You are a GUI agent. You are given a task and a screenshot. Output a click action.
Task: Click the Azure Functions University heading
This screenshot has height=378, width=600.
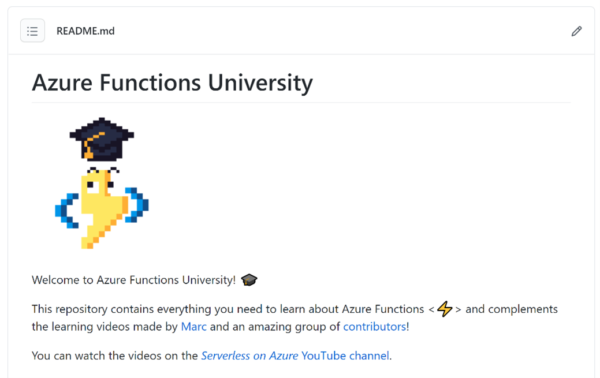(x=172, y=83)
